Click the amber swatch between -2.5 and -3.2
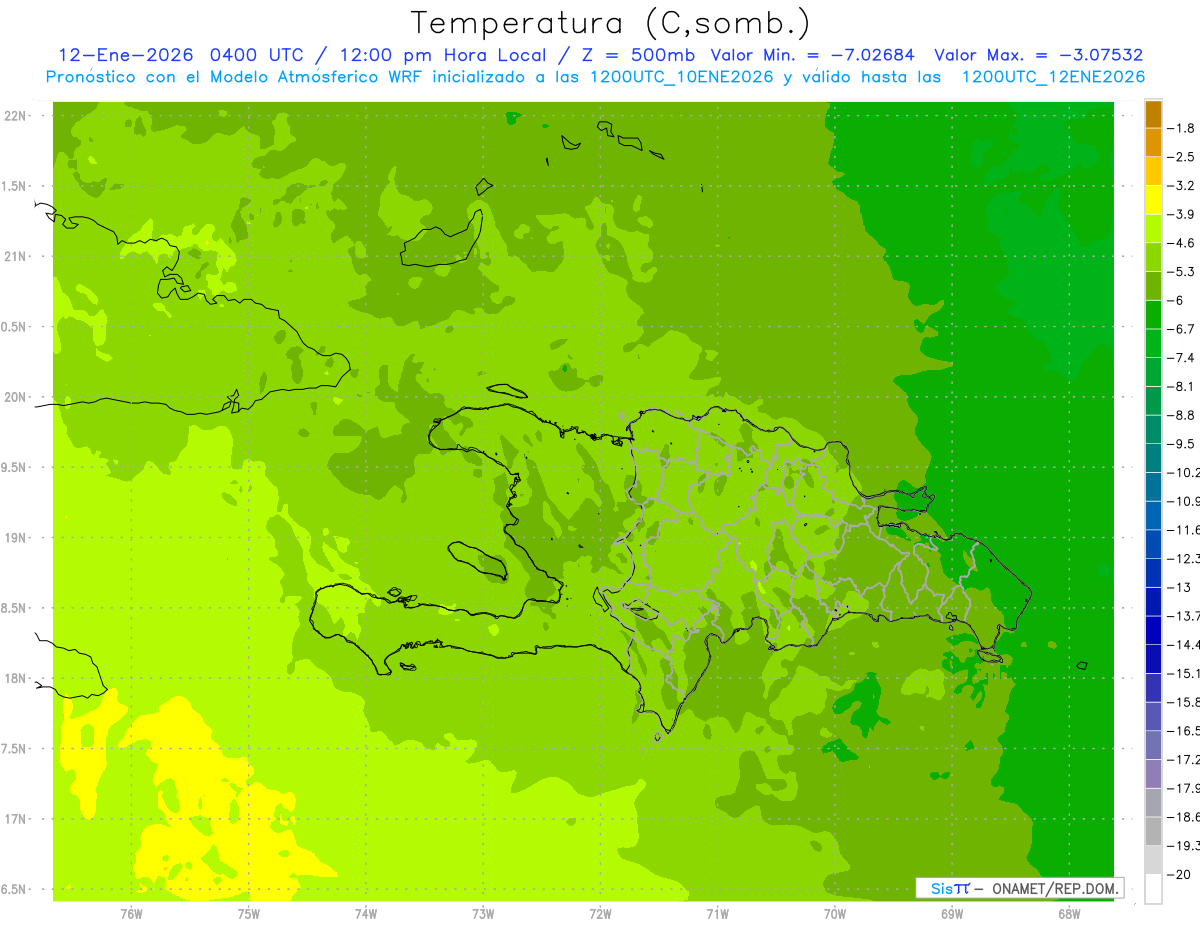Viewport: 1200px width, 927px height. [x=1153, y=171]
